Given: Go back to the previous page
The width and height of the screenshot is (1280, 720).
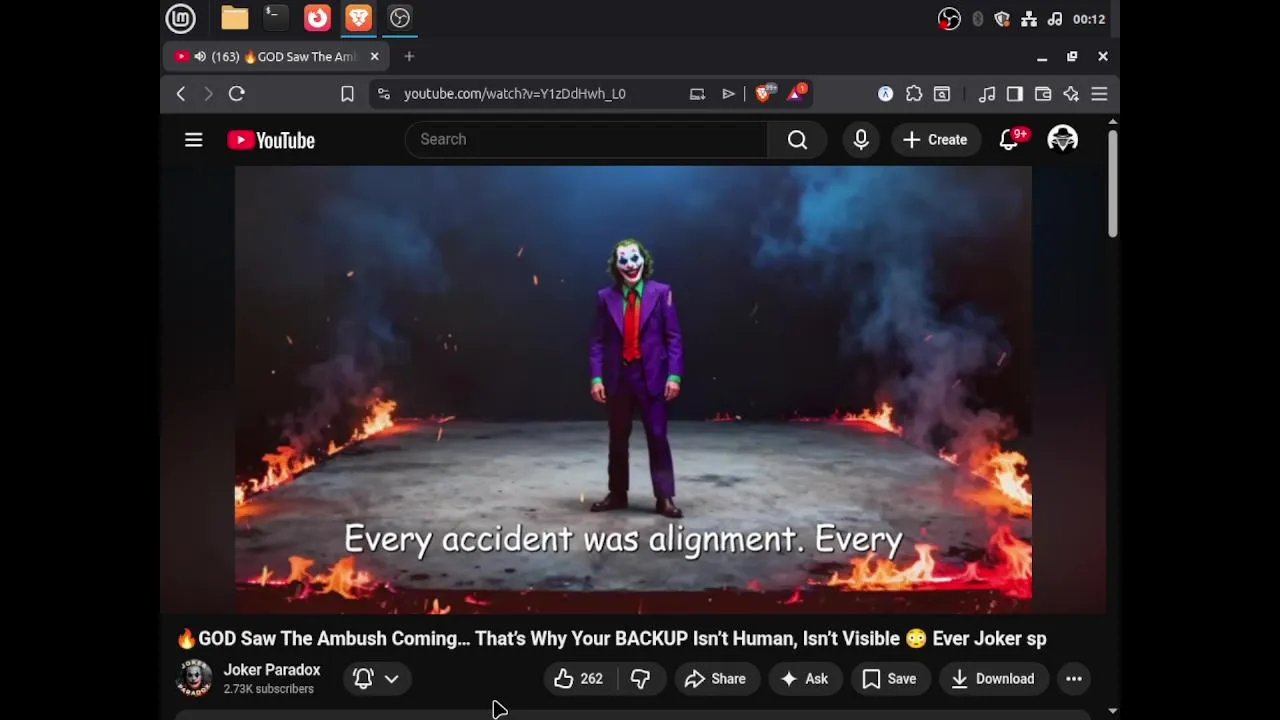Looking at the screenshot, I should tap(181, 94).
